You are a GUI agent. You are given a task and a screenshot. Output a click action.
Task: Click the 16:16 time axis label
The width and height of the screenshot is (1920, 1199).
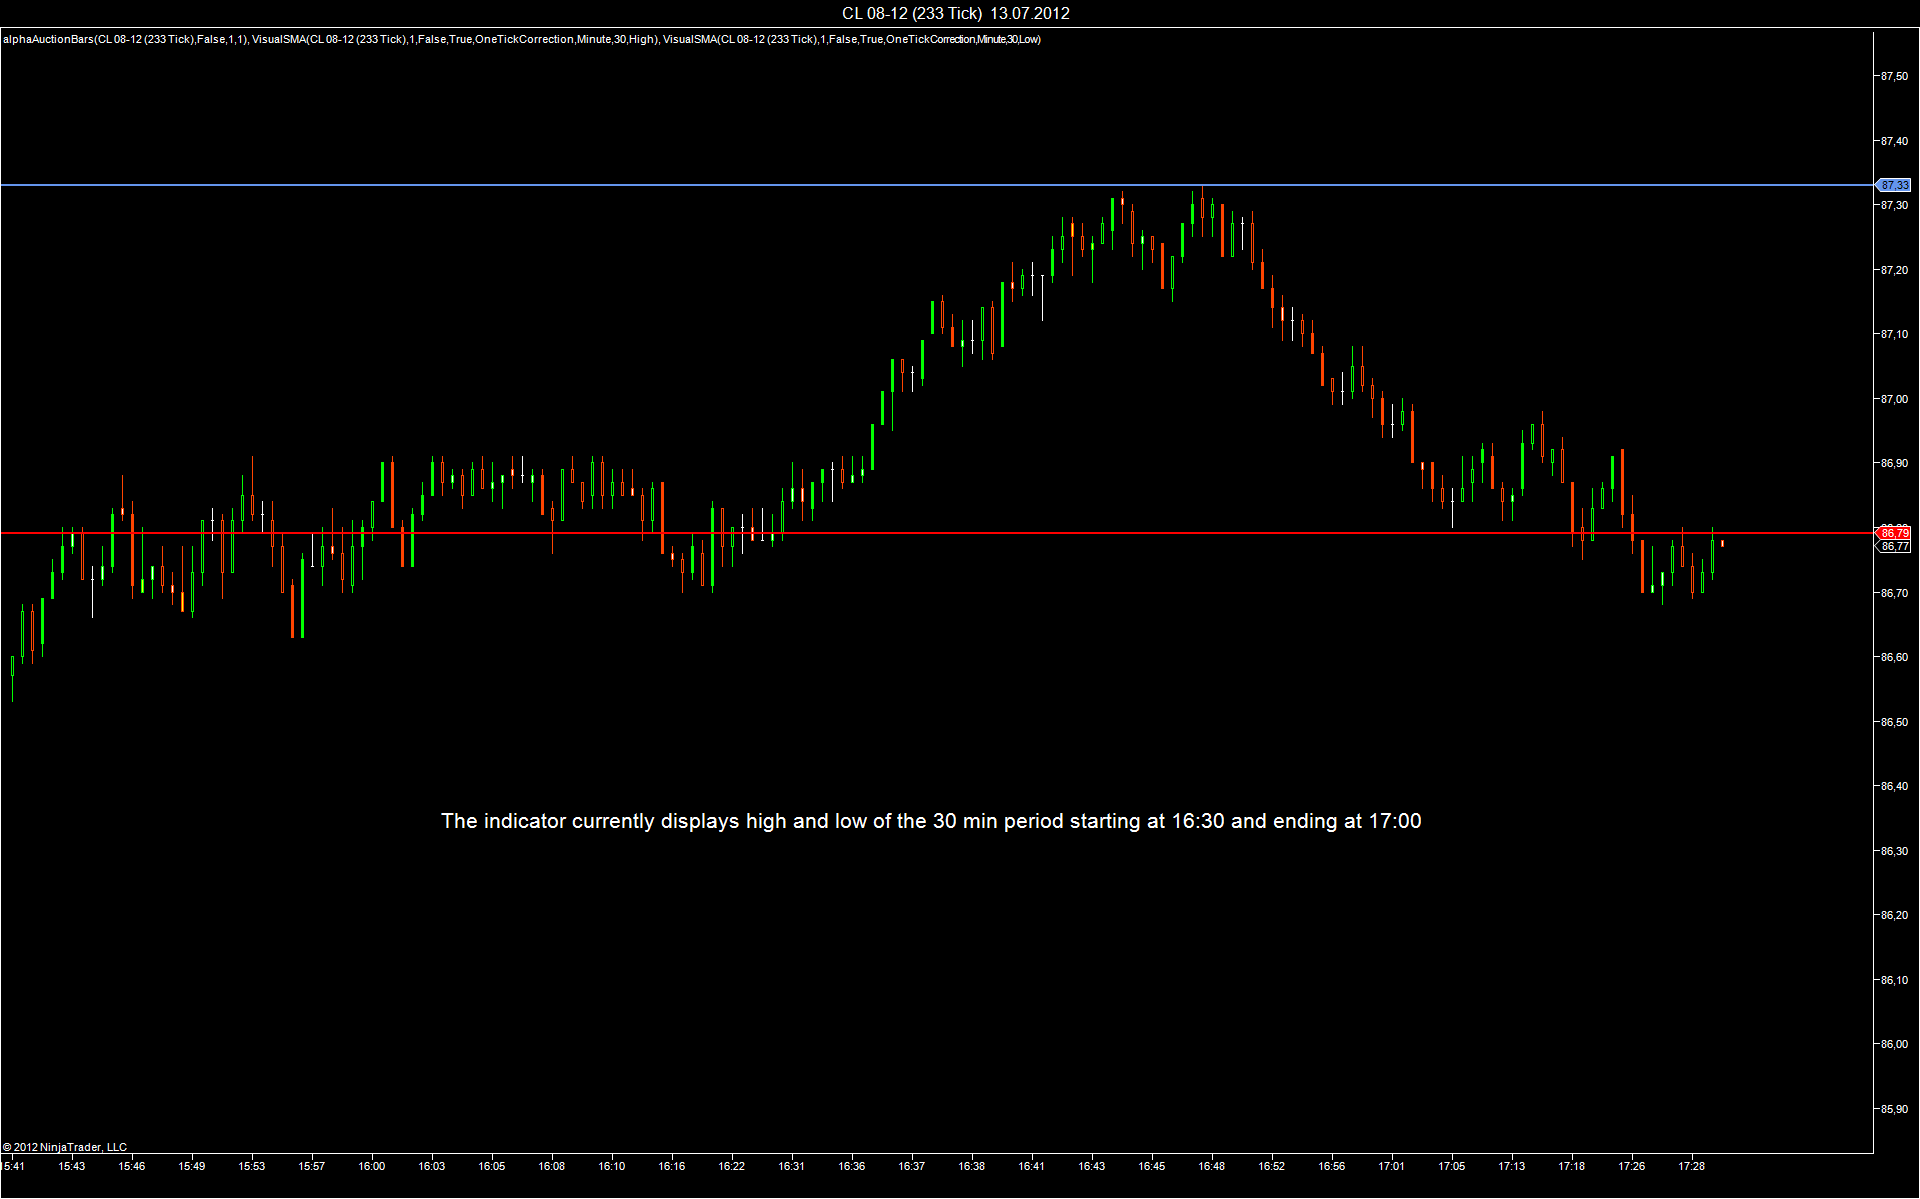coord(672,1166)
